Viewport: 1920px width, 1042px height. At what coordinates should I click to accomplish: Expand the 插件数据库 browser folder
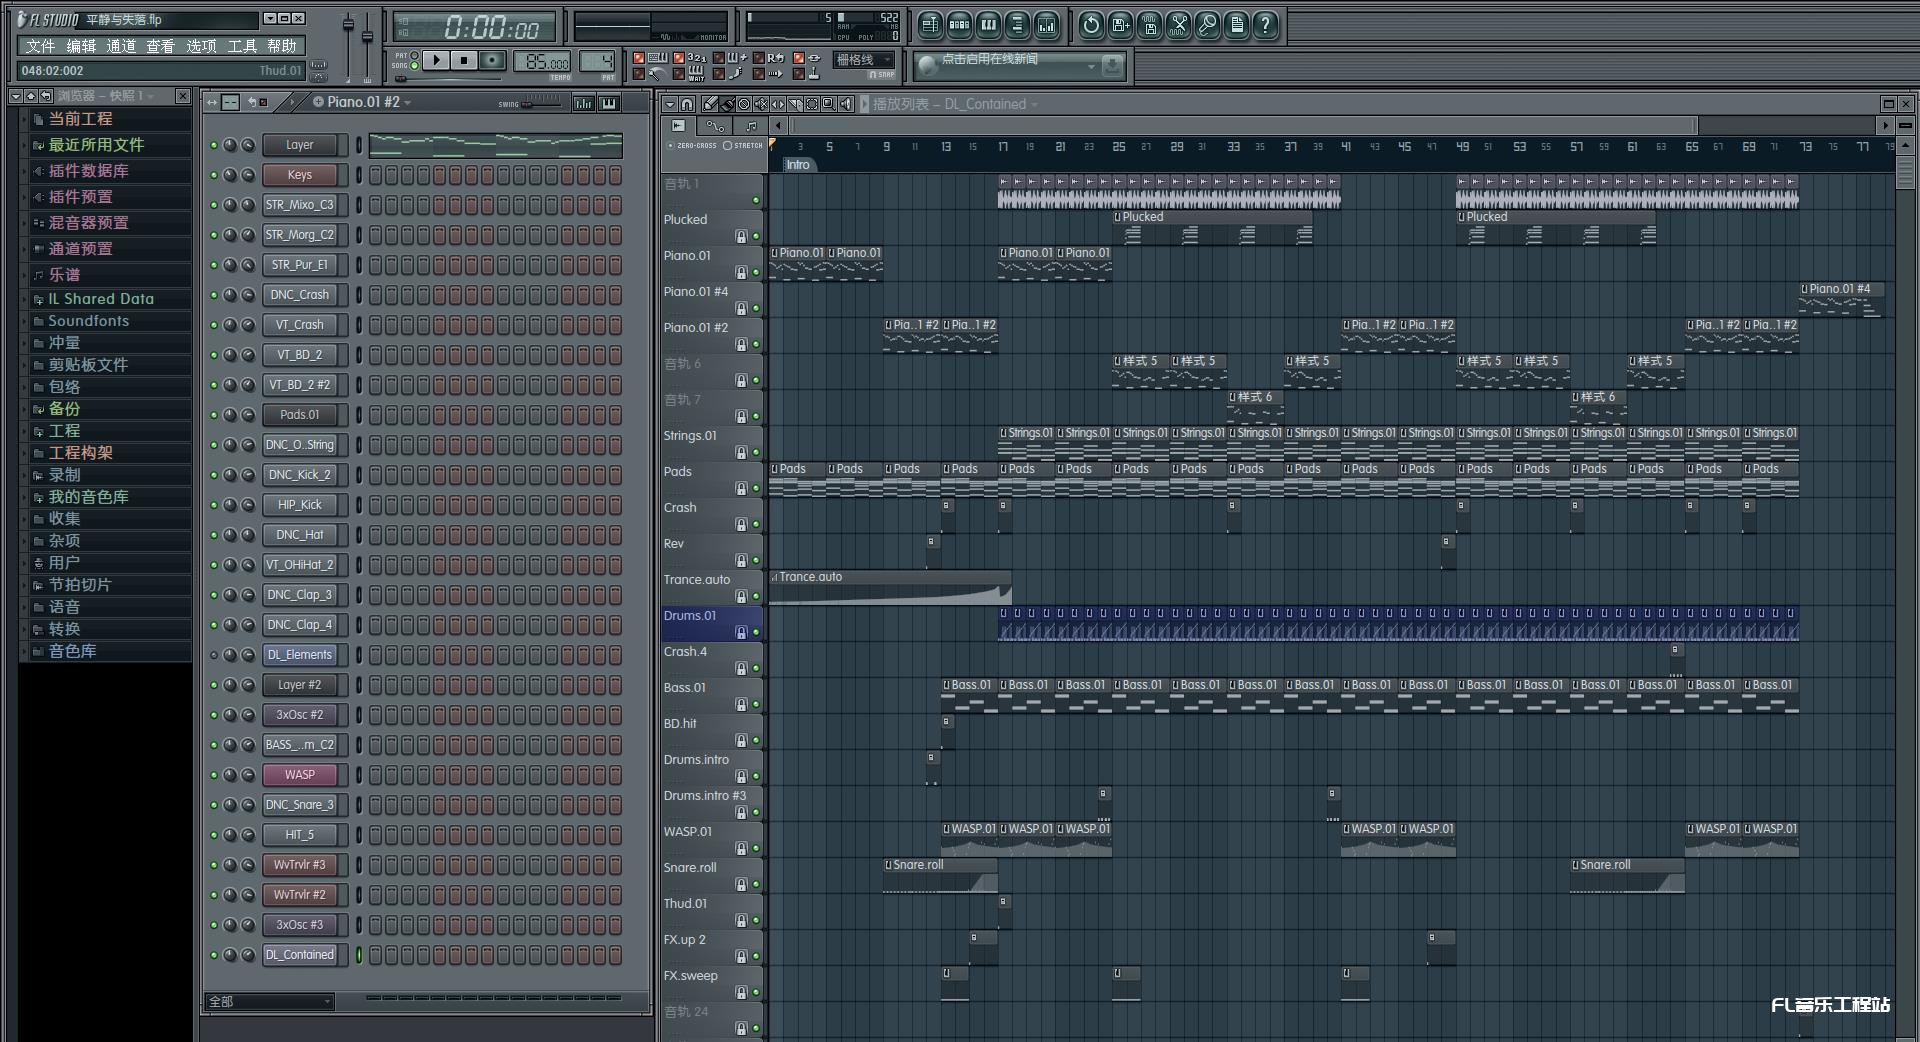110,171
